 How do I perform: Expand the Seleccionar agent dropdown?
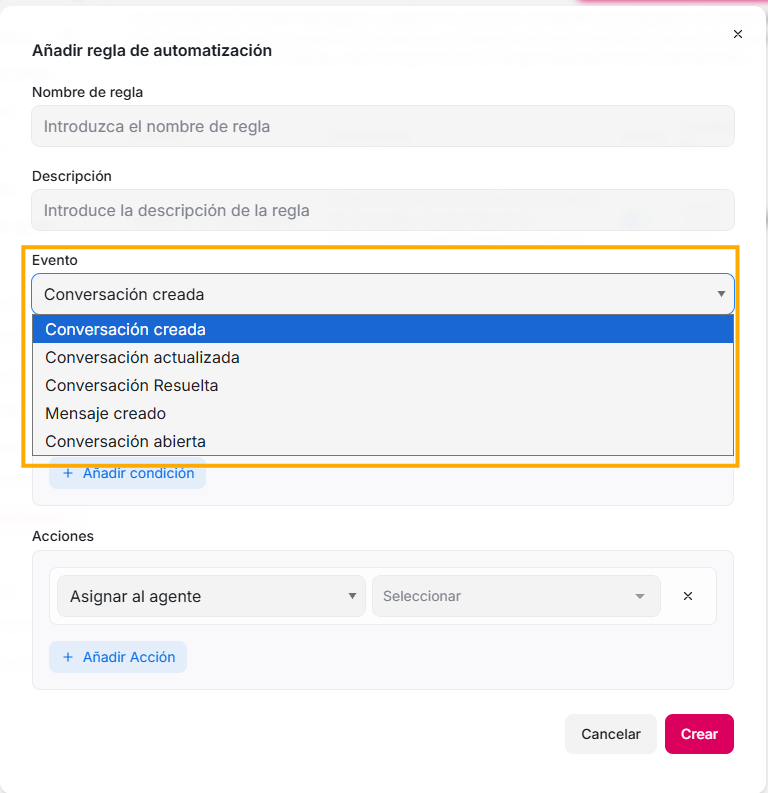point(515,596)
